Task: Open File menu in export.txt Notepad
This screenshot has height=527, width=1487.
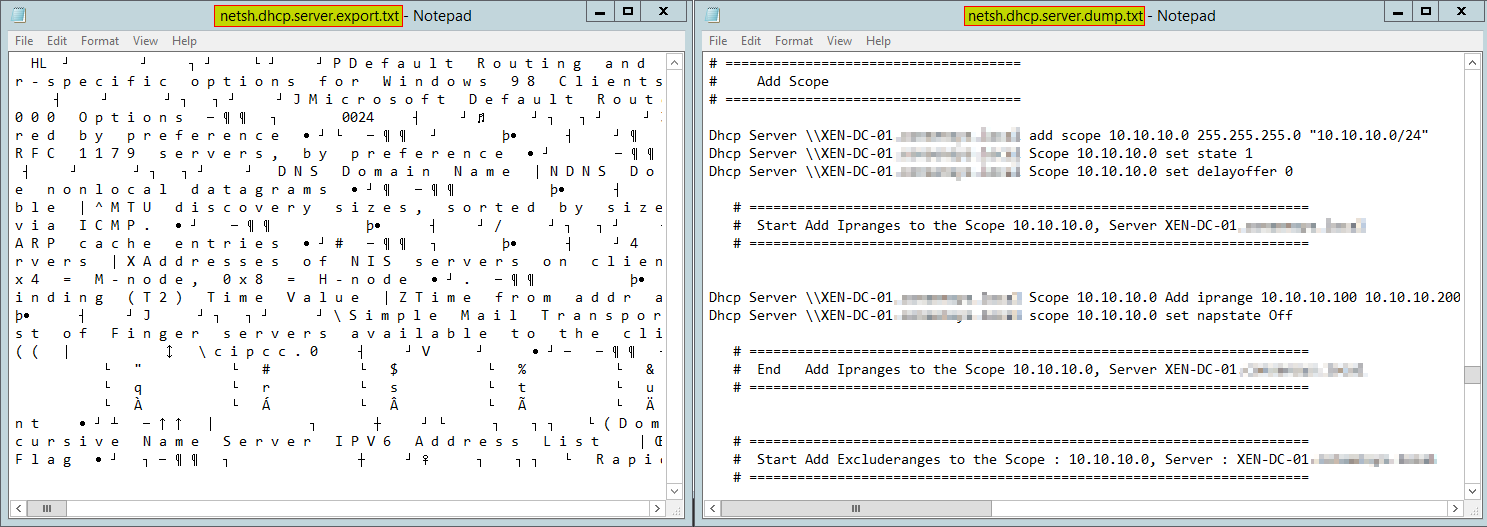Action: tap(24, 41)
